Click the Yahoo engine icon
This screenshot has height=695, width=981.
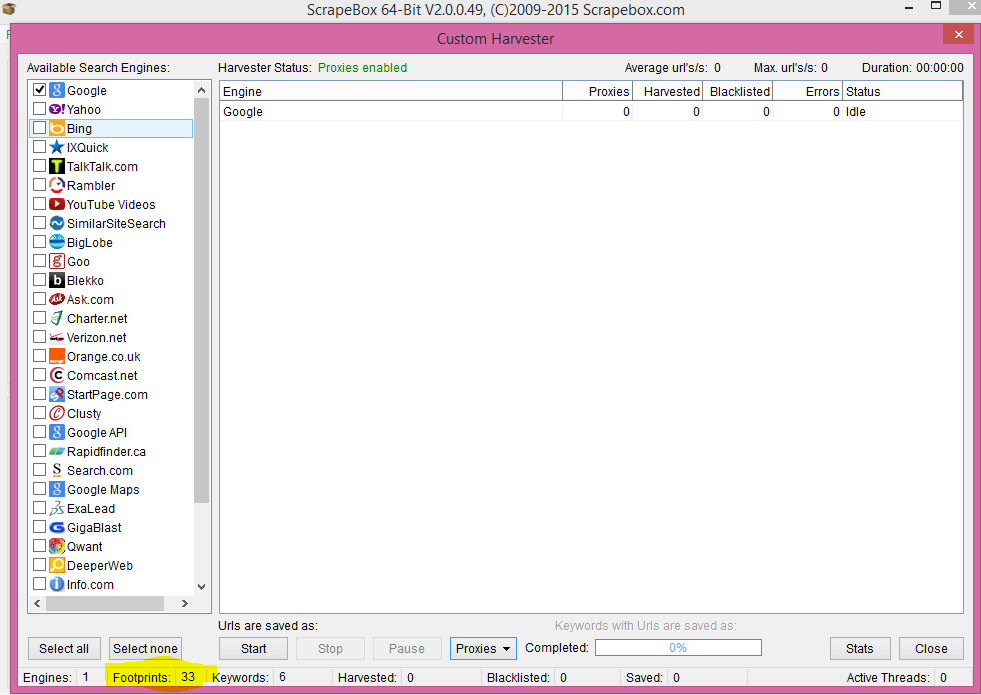57,109
